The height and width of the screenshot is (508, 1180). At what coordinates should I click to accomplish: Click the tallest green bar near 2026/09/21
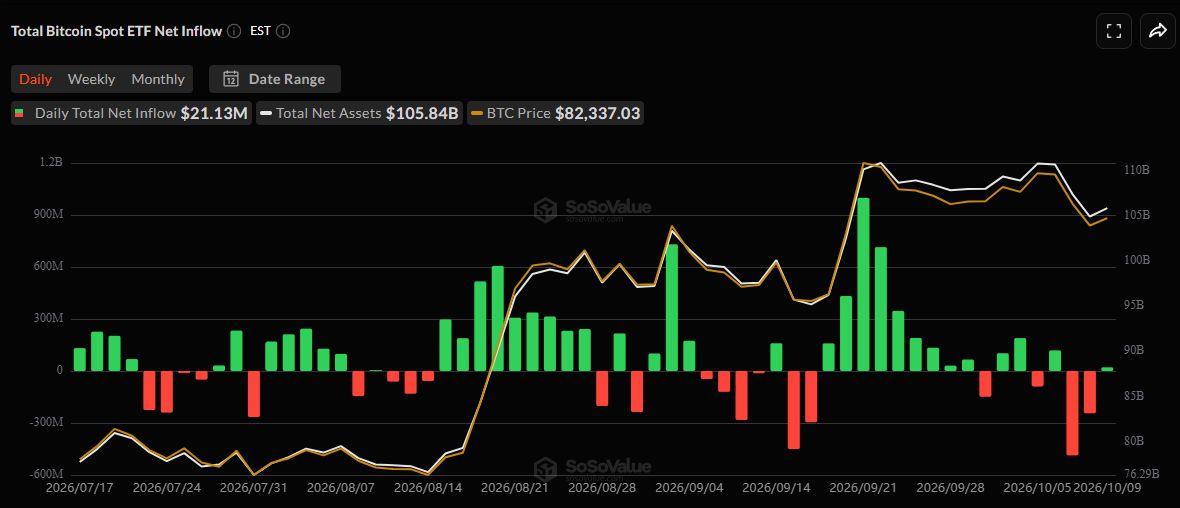click(863, 284)
